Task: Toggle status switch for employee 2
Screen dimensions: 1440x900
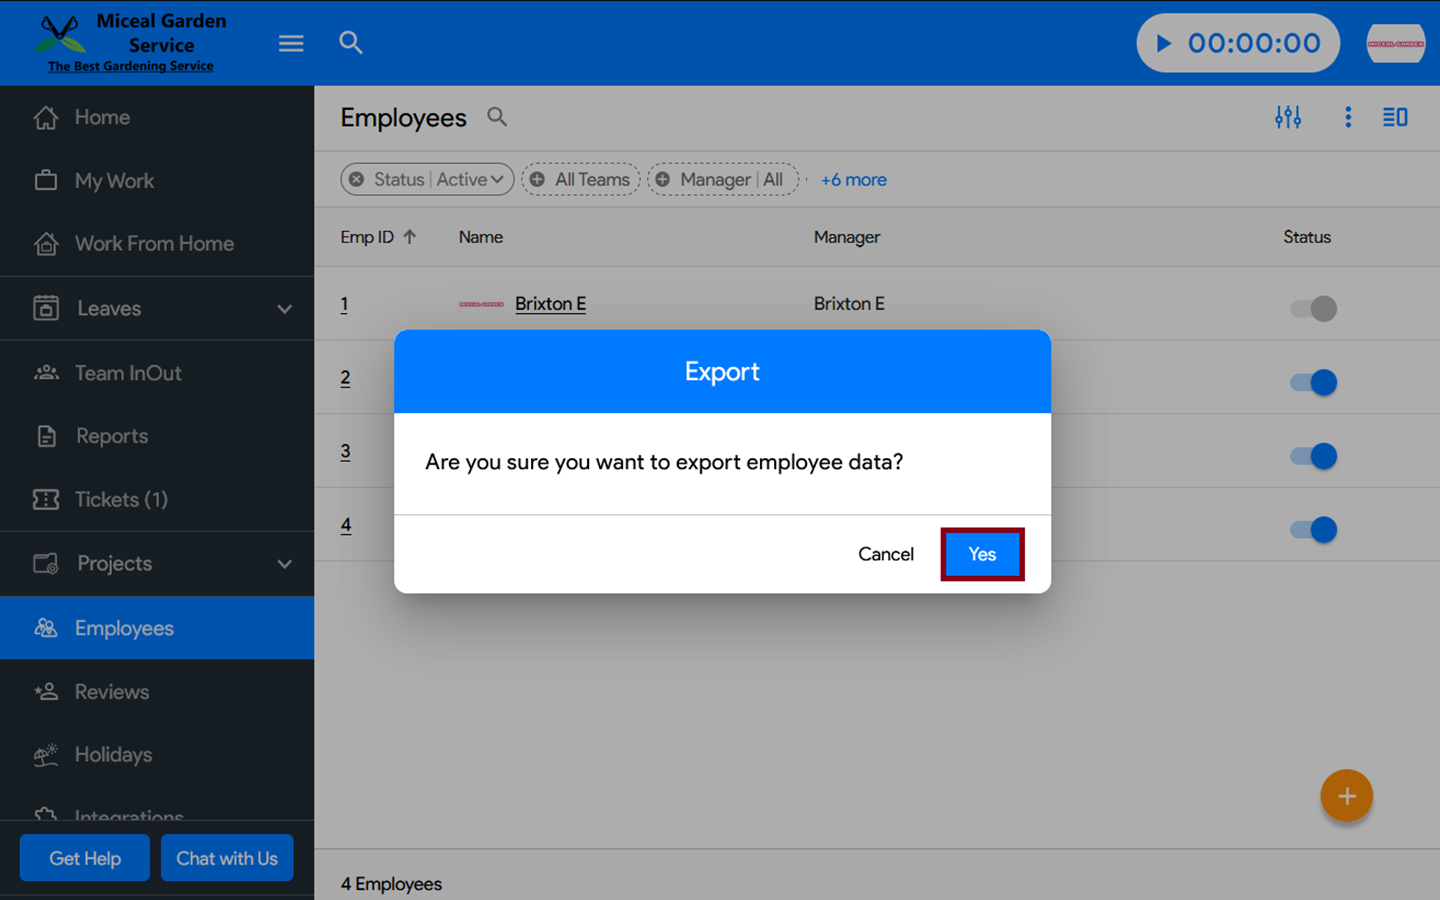Action: [x=1313, y=382]
